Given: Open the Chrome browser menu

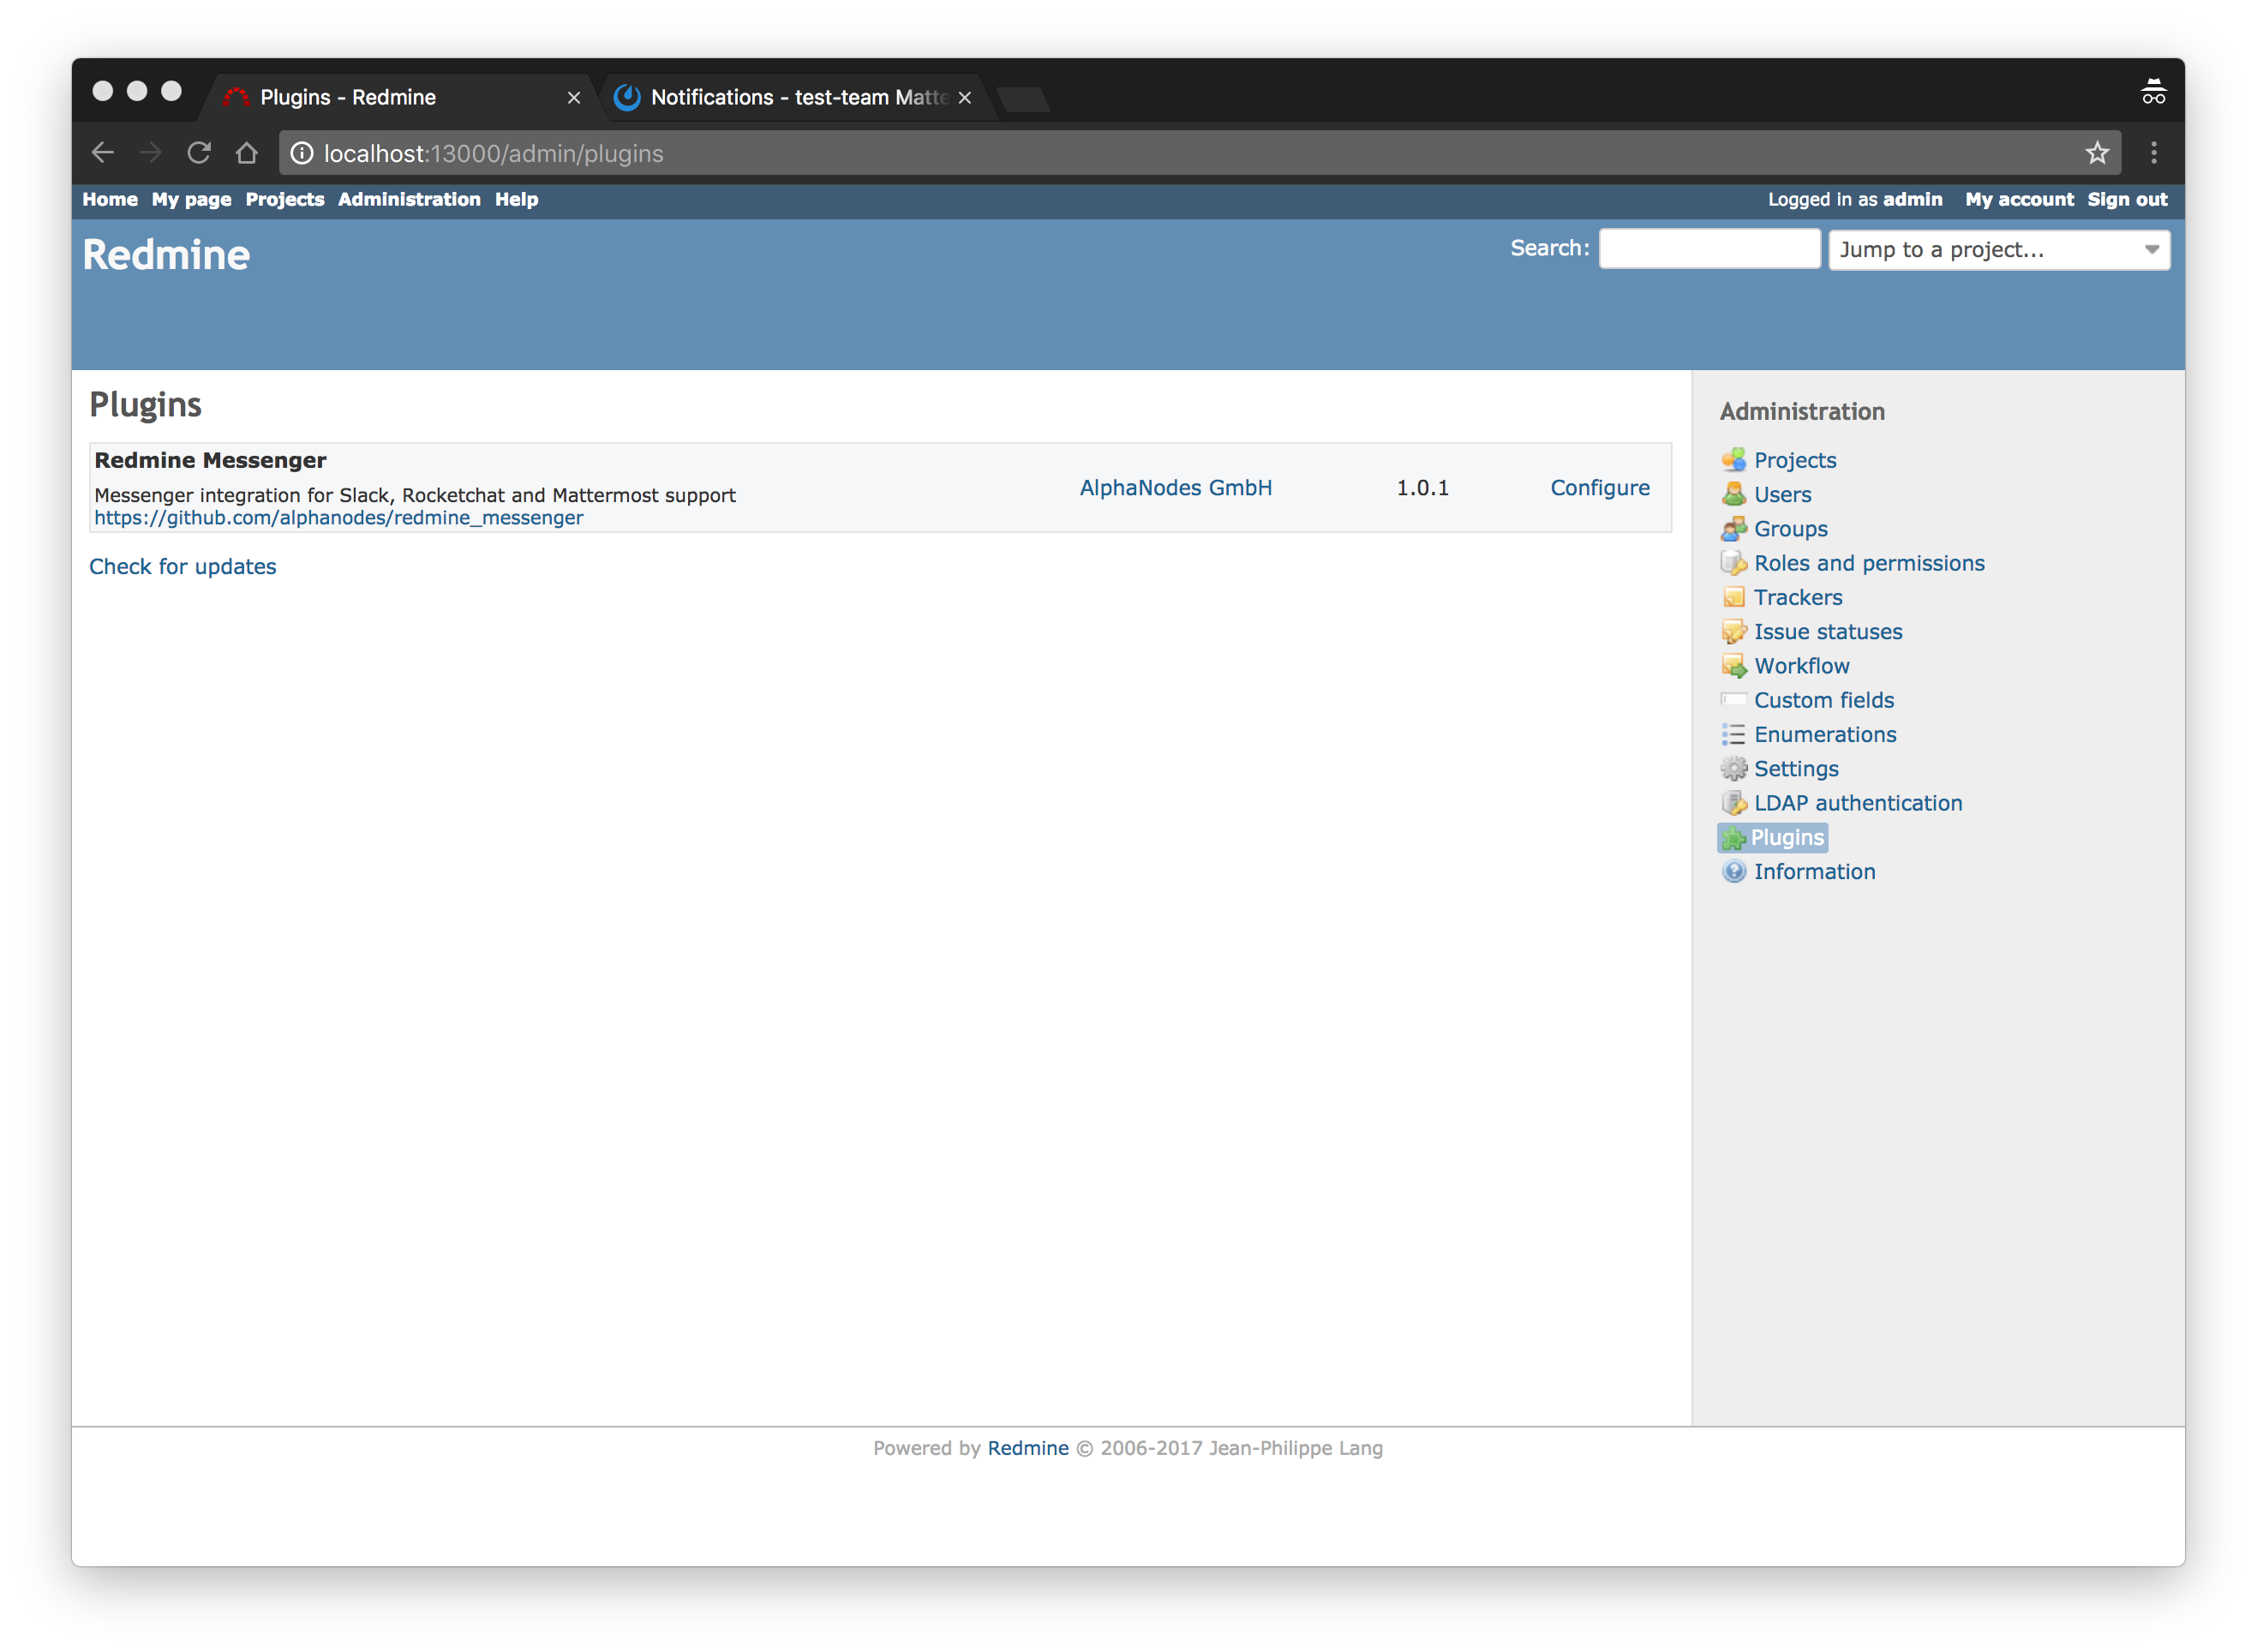Looking at the screenshot, I should [x=2154, y=153].
